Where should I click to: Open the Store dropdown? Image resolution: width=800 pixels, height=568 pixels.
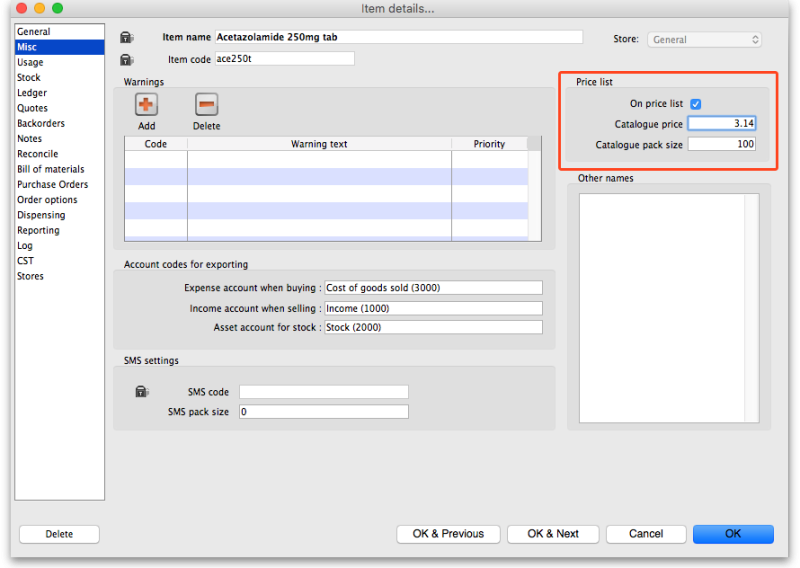tap(704, 40)
